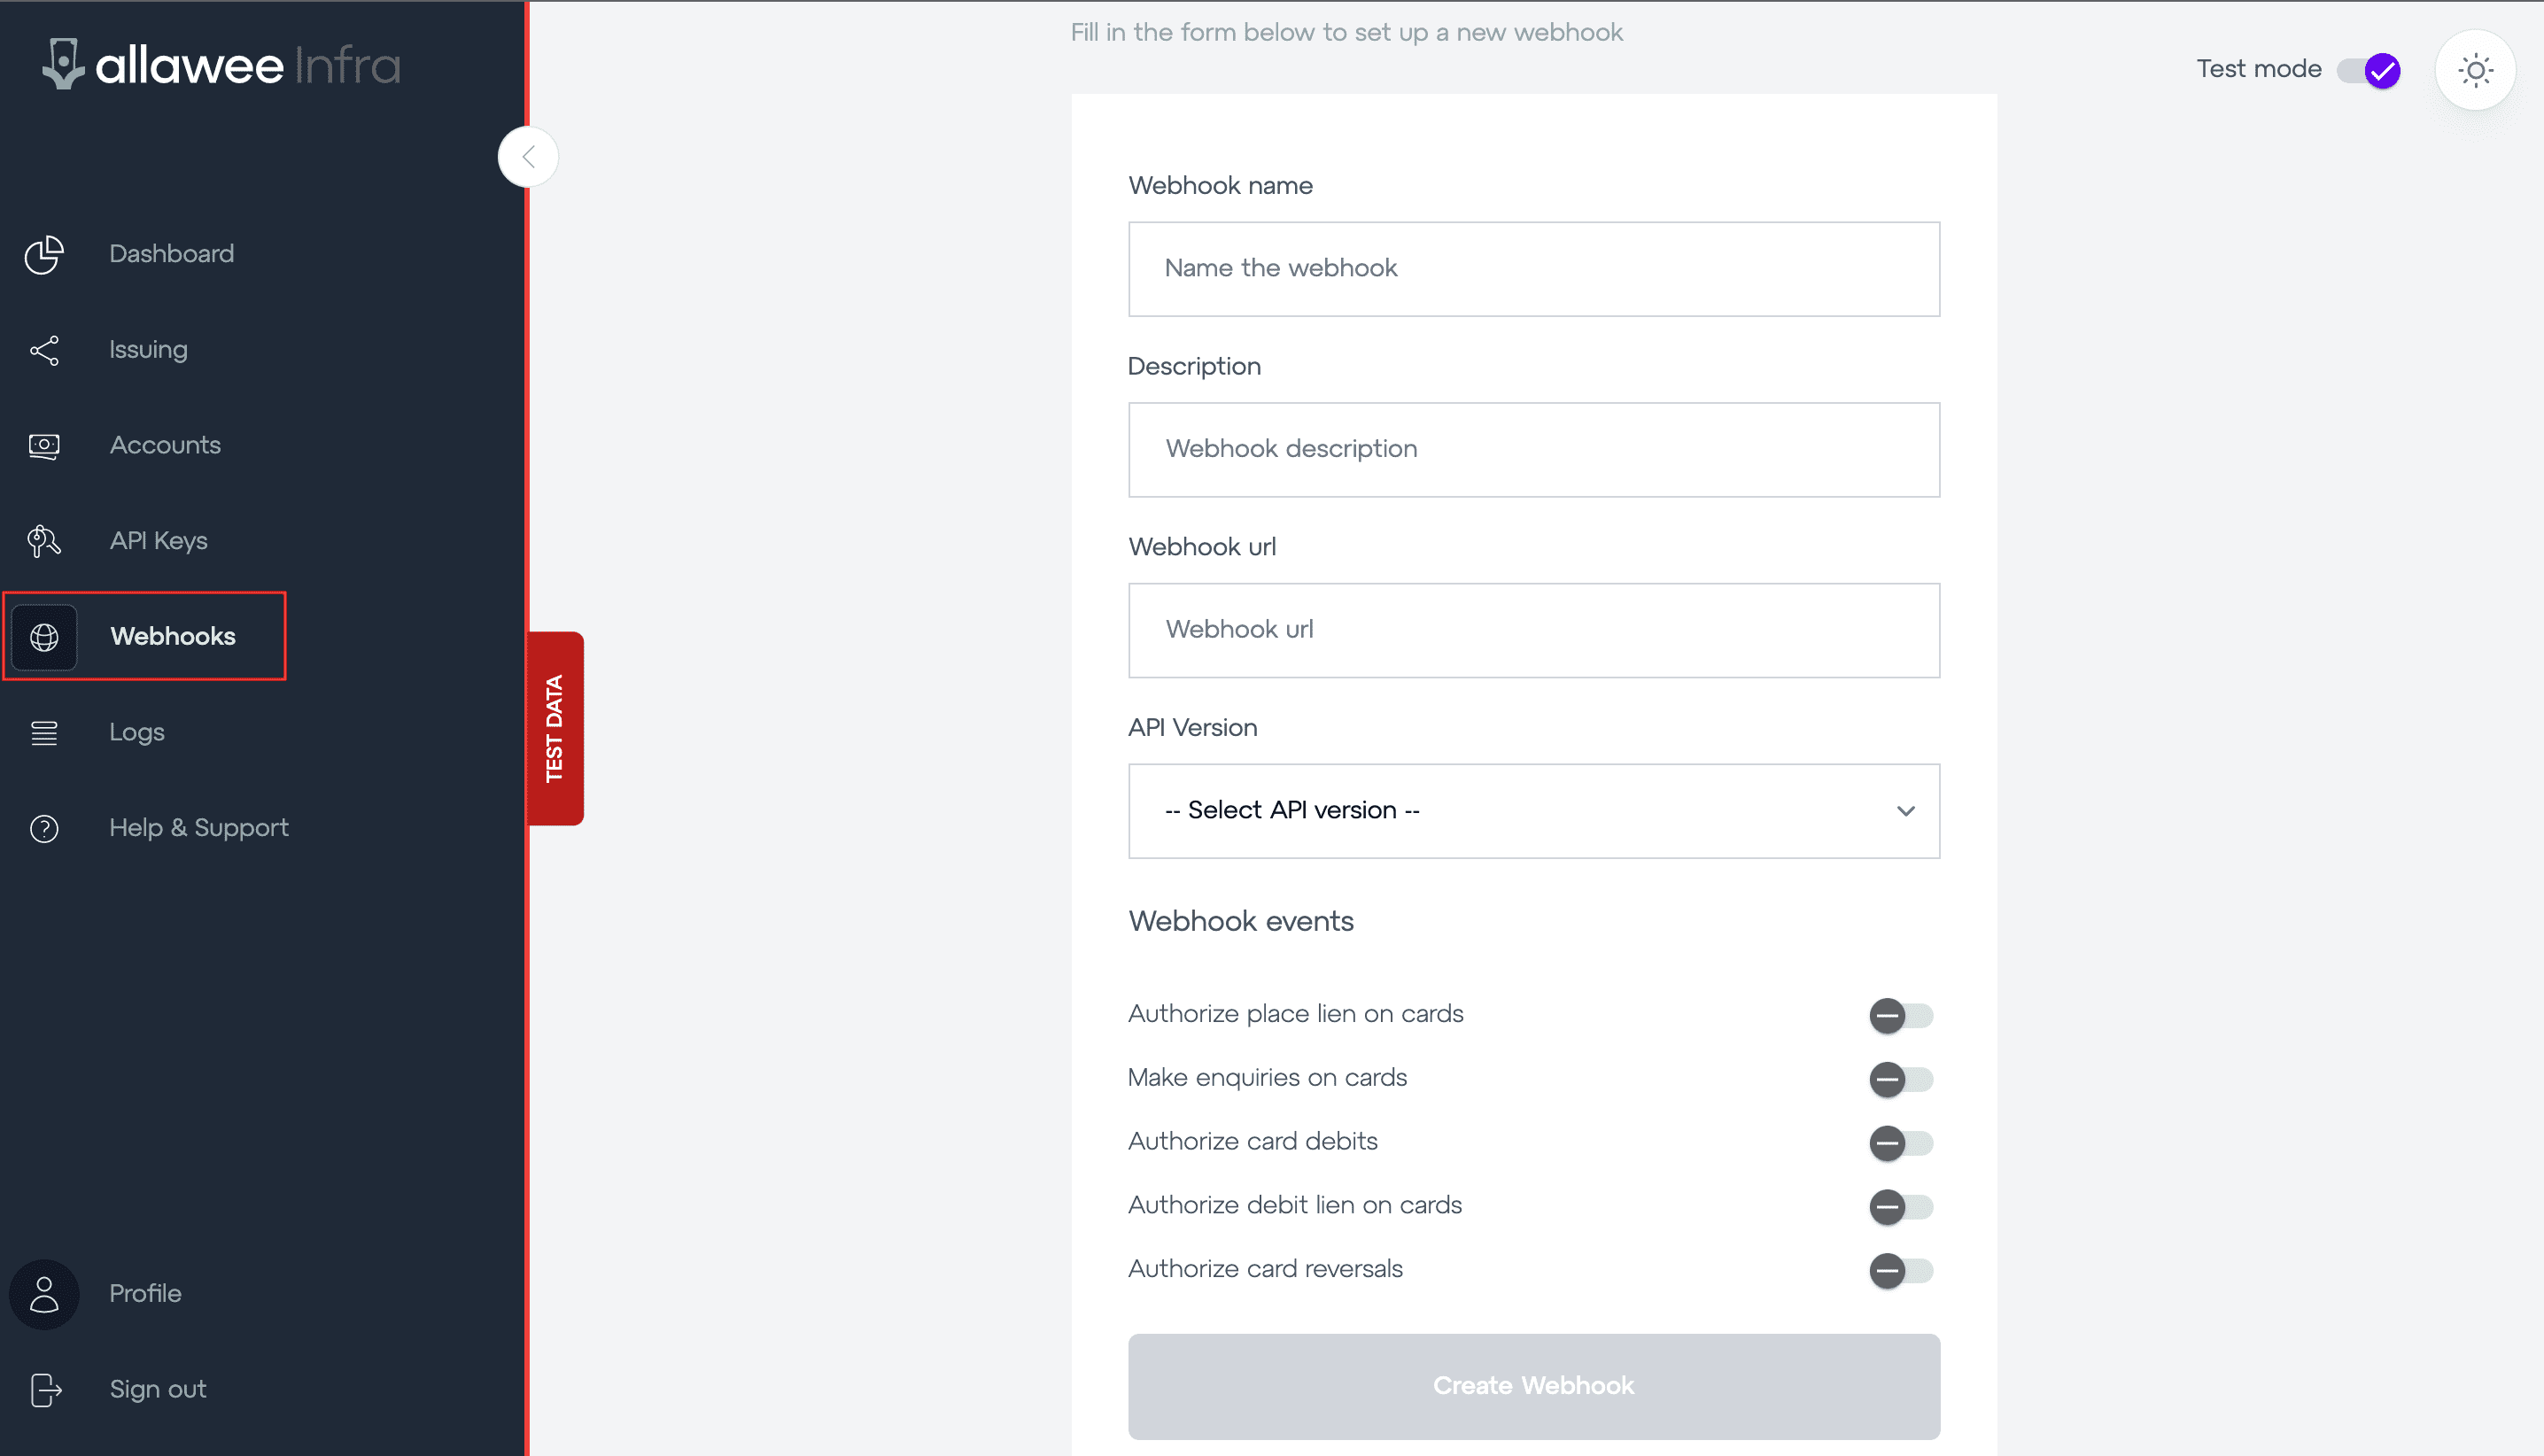This screenshot has width=2544, height=1456.
Task: Click the API Keys key icon
Action: click(44, 541)
